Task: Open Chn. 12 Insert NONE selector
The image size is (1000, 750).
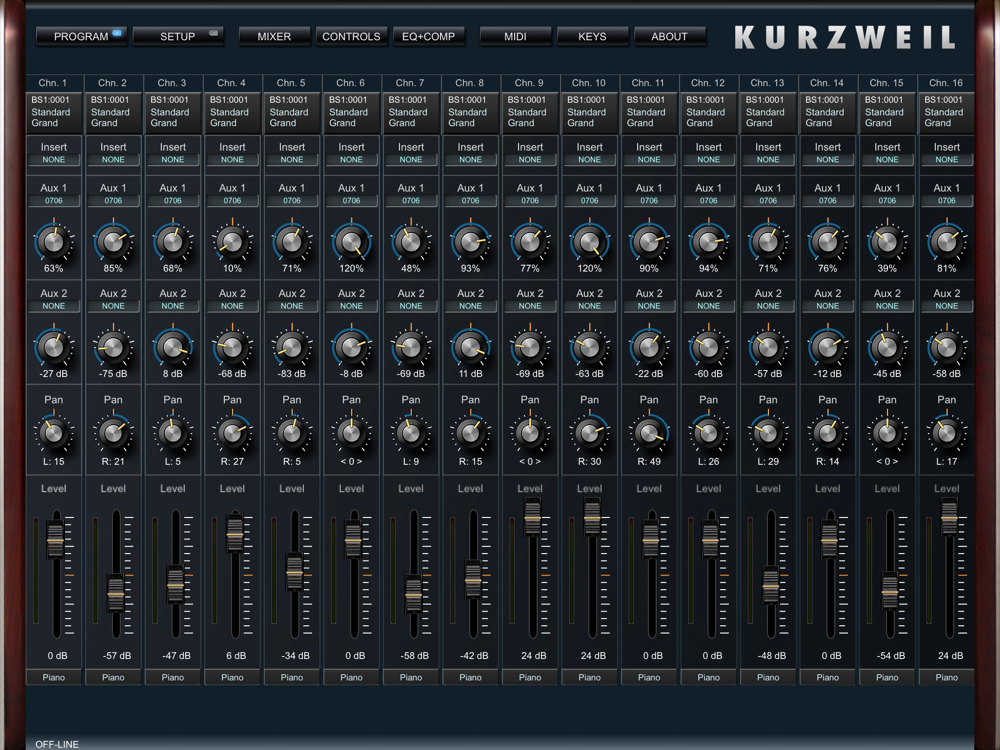Action: coord(709,159)
